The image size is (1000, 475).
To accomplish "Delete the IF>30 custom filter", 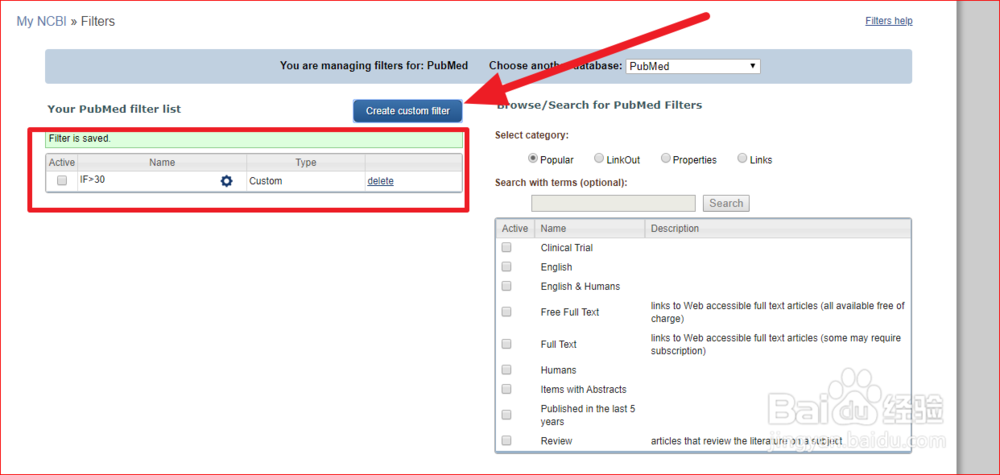I will click(x=380, y=181).
